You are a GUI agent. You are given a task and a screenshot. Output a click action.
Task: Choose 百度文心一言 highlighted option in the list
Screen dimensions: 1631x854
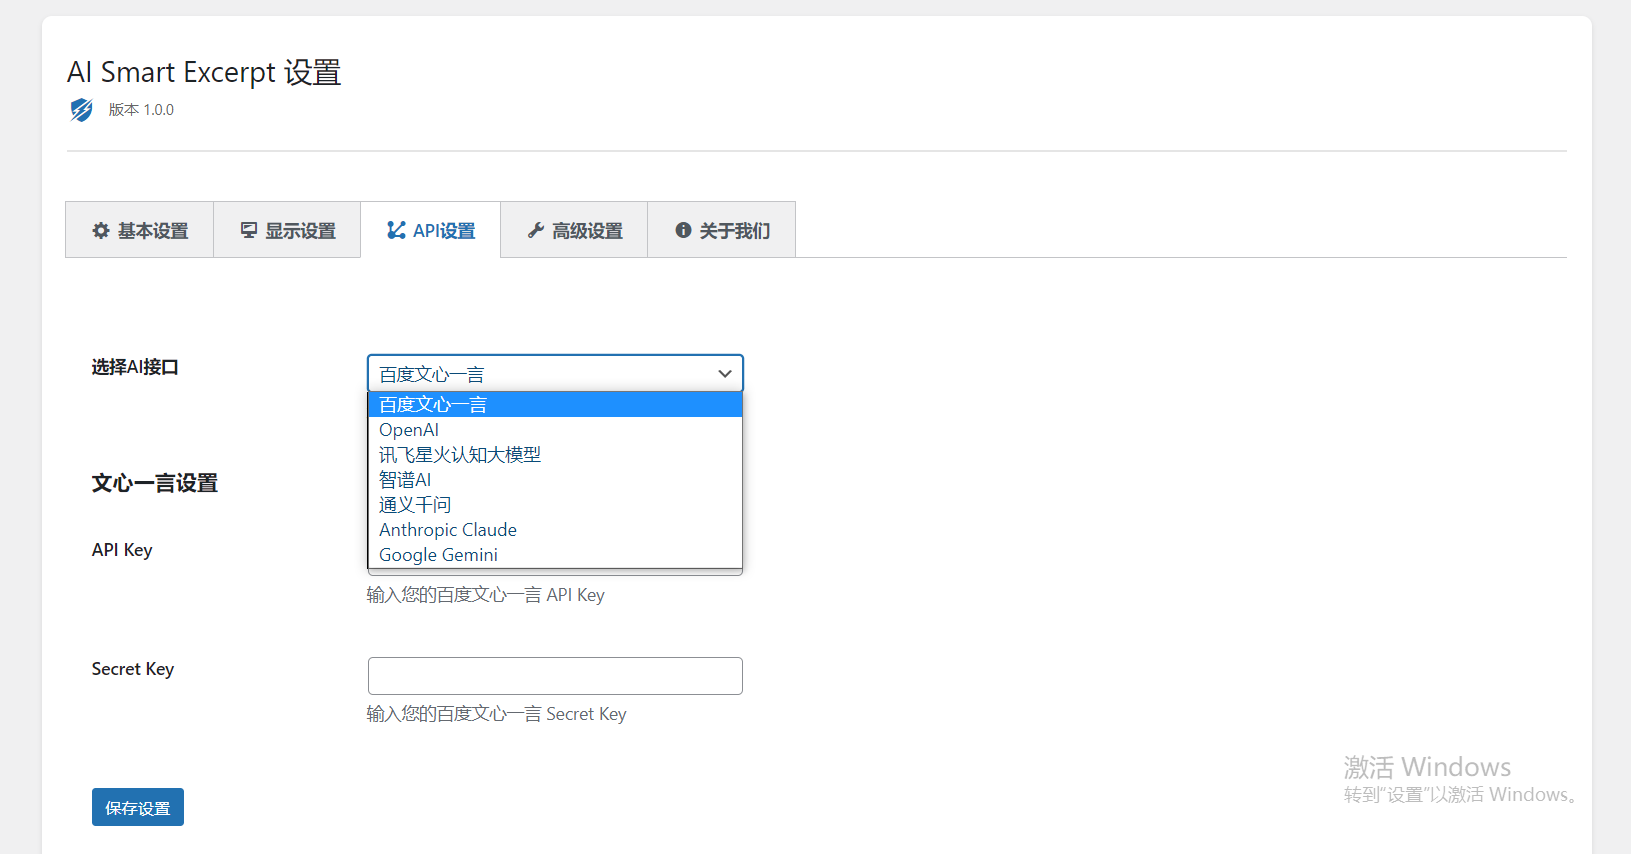555,405
